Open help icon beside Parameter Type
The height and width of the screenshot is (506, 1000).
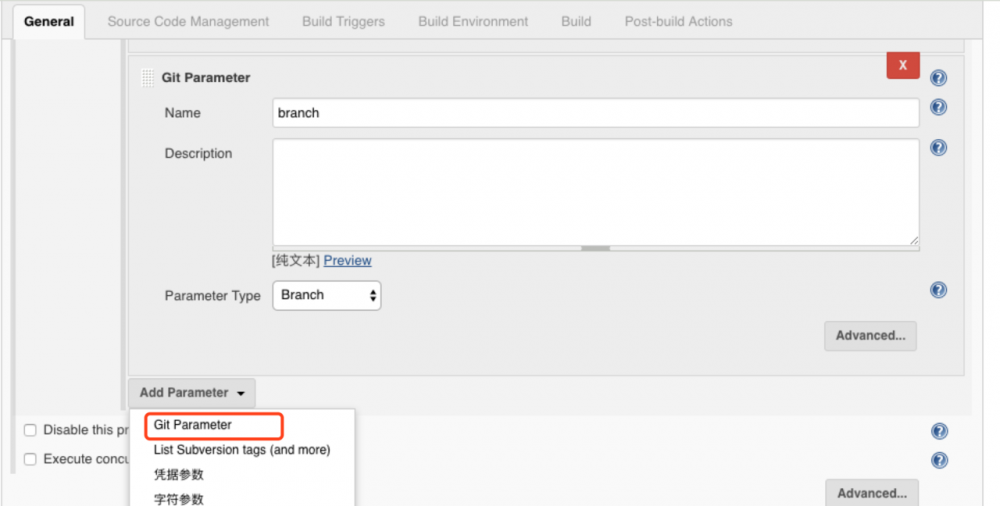(938, 290)
